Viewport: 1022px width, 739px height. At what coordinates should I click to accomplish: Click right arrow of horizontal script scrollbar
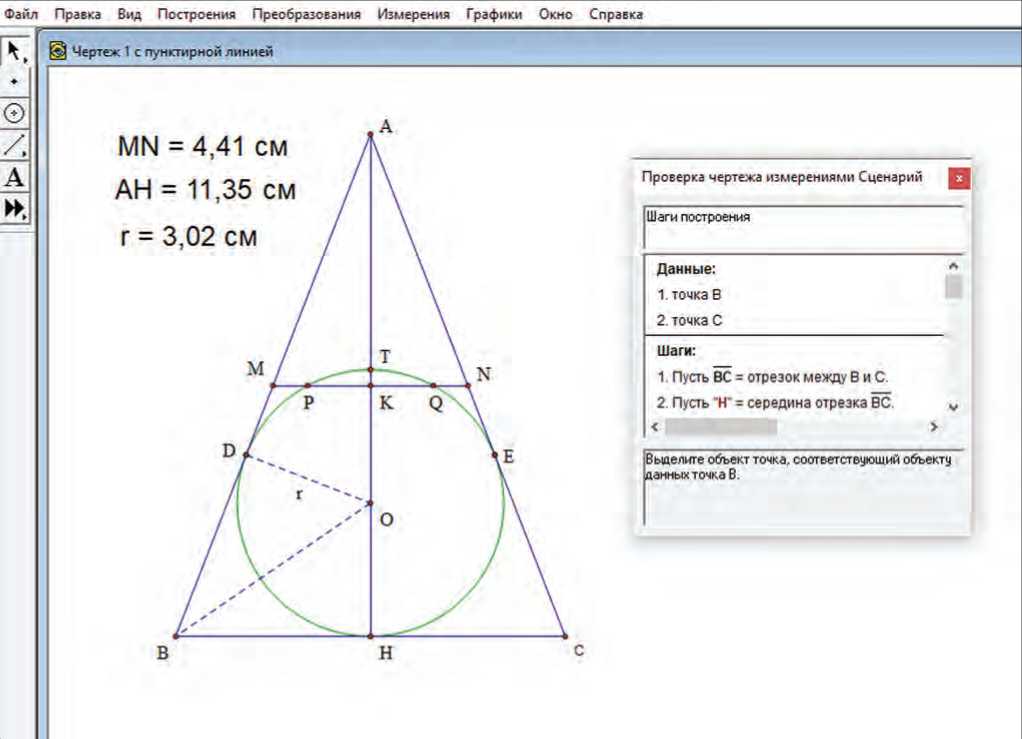933,427
